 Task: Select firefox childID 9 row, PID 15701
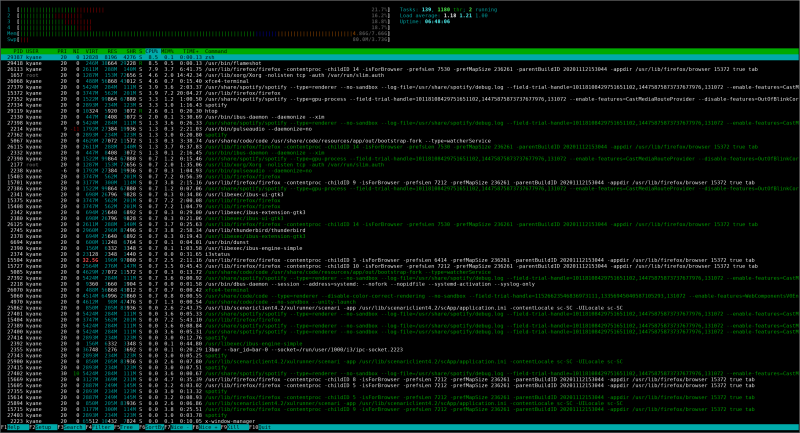(400, 183)
